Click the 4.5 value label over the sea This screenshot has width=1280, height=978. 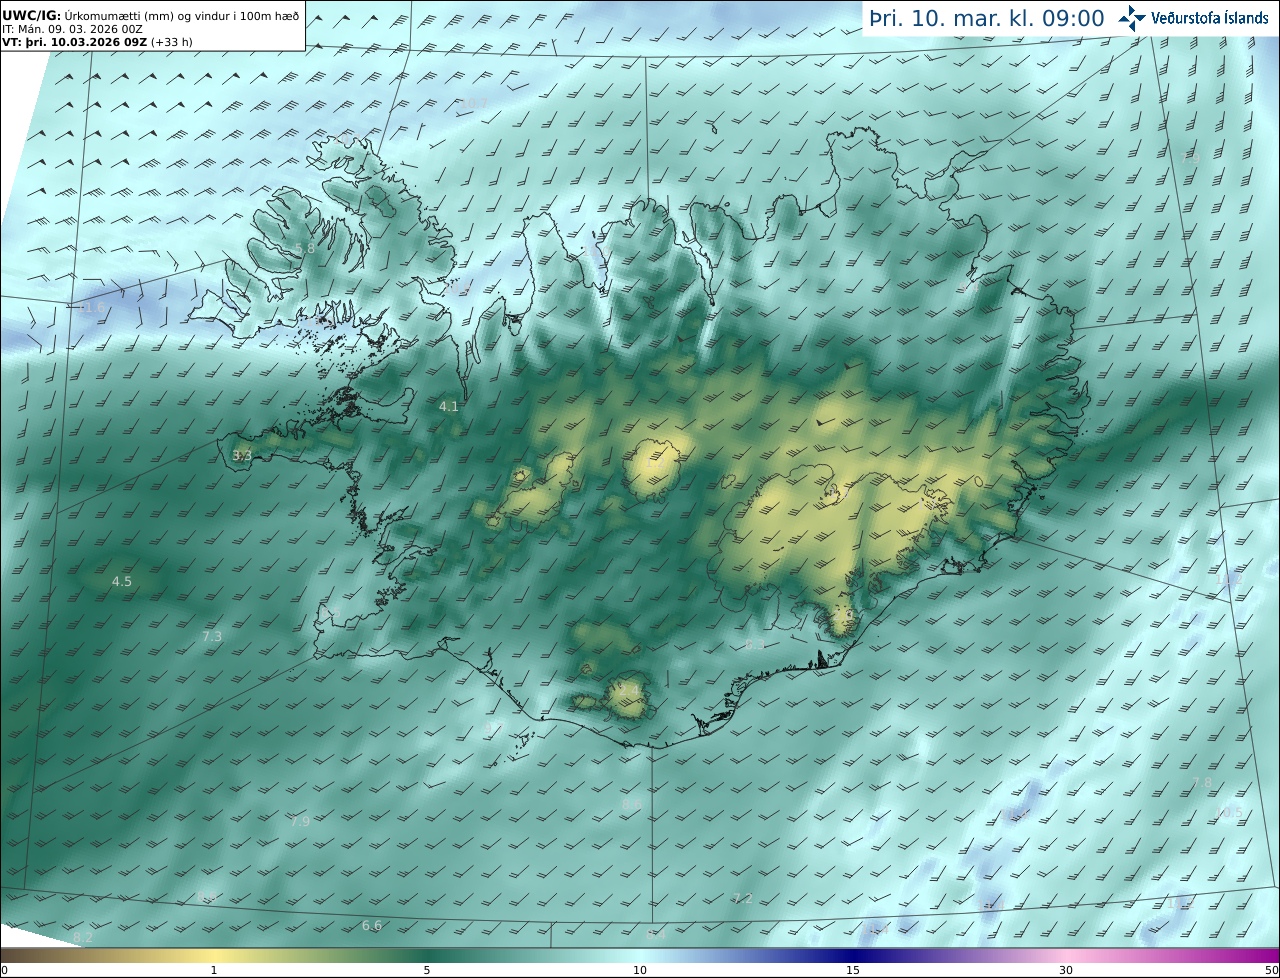121,581
